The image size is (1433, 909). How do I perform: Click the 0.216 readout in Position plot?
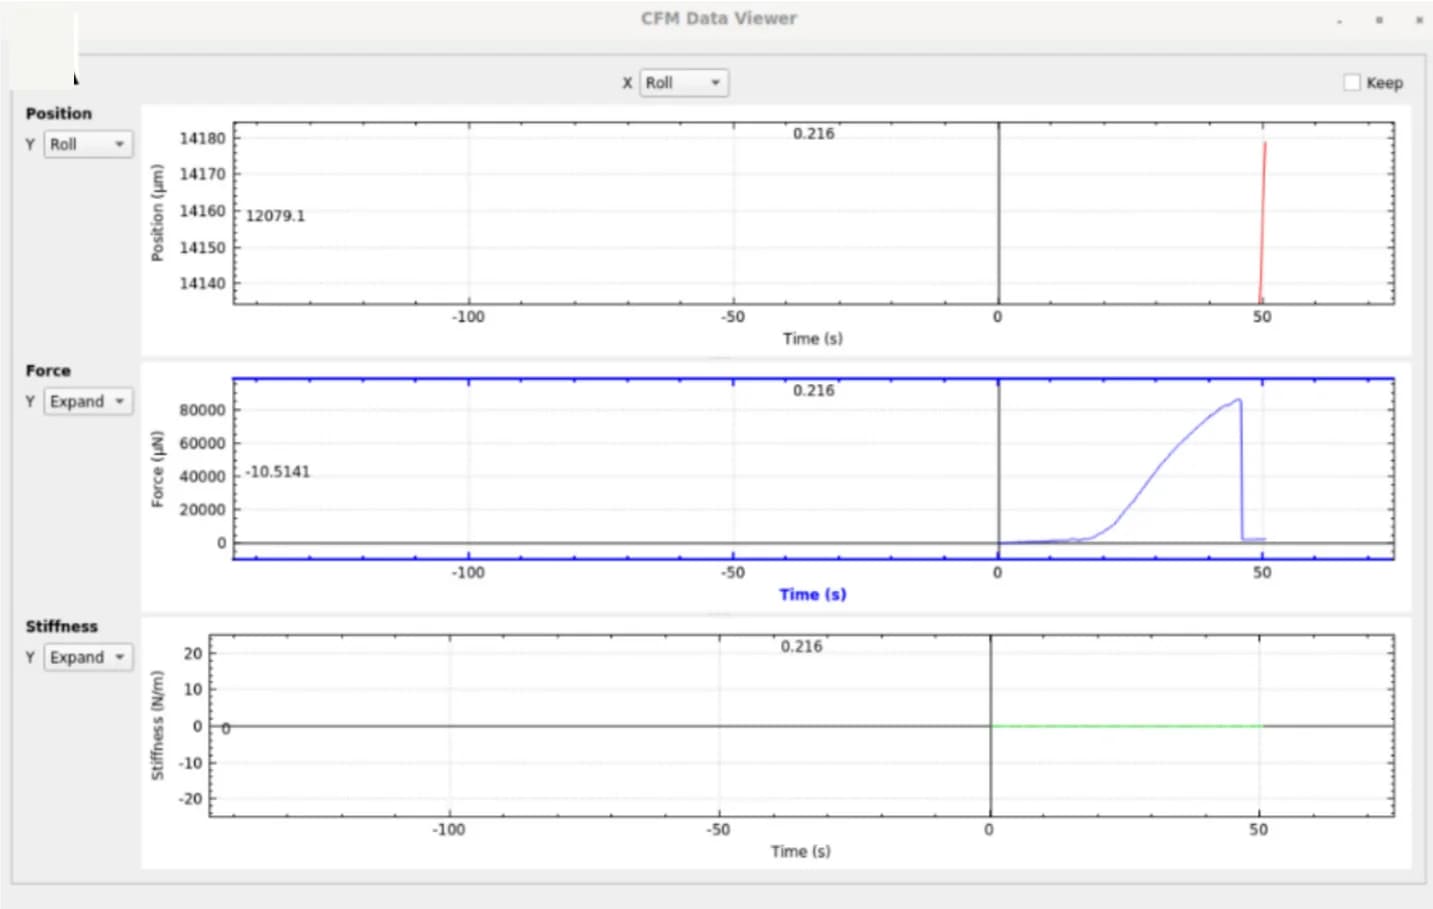813,133
